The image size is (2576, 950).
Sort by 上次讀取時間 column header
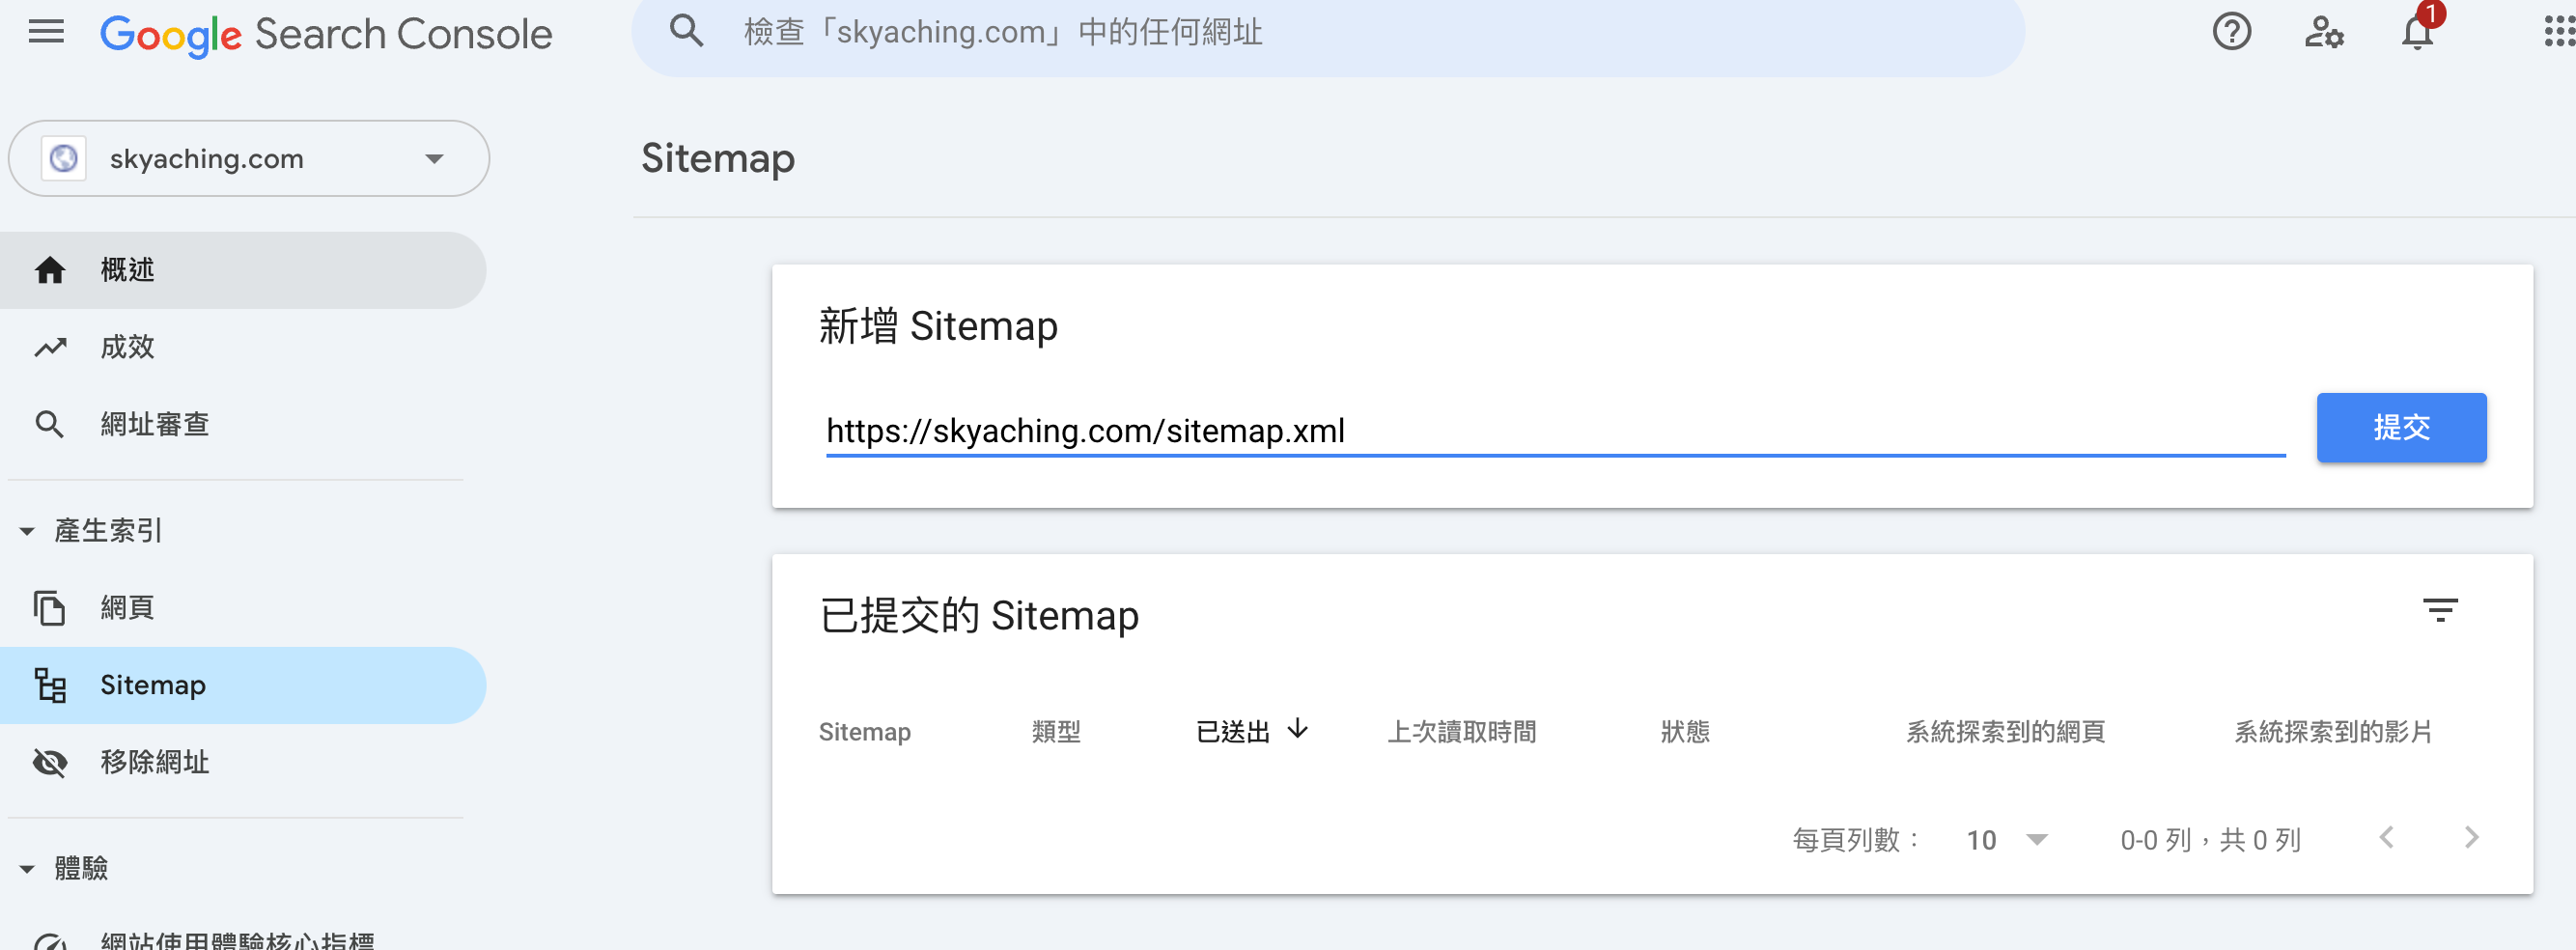tap(1461, 732)
